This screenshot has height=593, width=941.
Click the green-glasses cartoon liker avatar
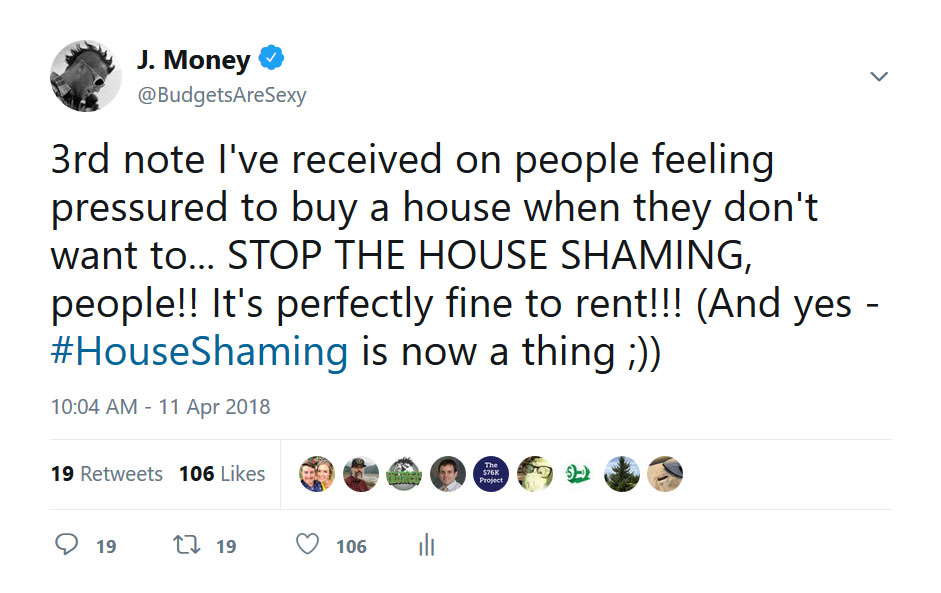click(535, 474)
